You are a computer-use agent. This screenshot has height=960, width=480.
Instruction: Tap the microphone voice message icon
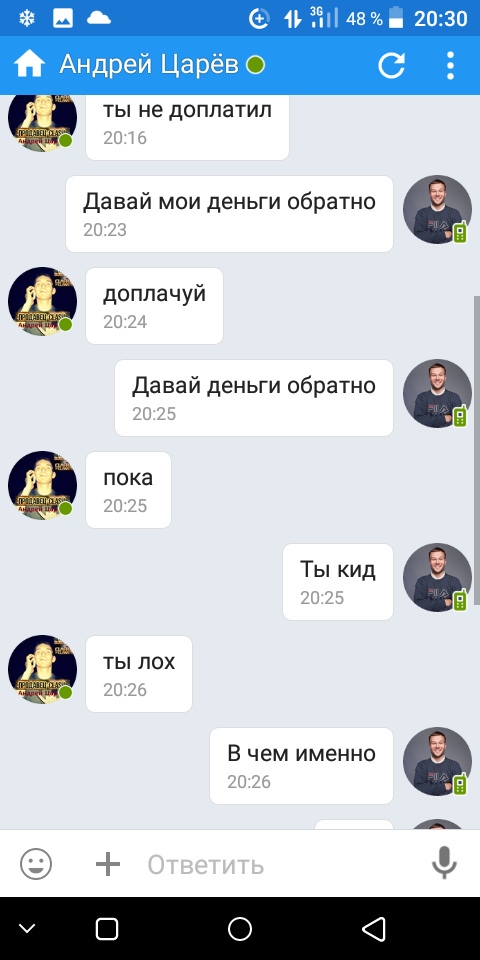tap(444, 863)
